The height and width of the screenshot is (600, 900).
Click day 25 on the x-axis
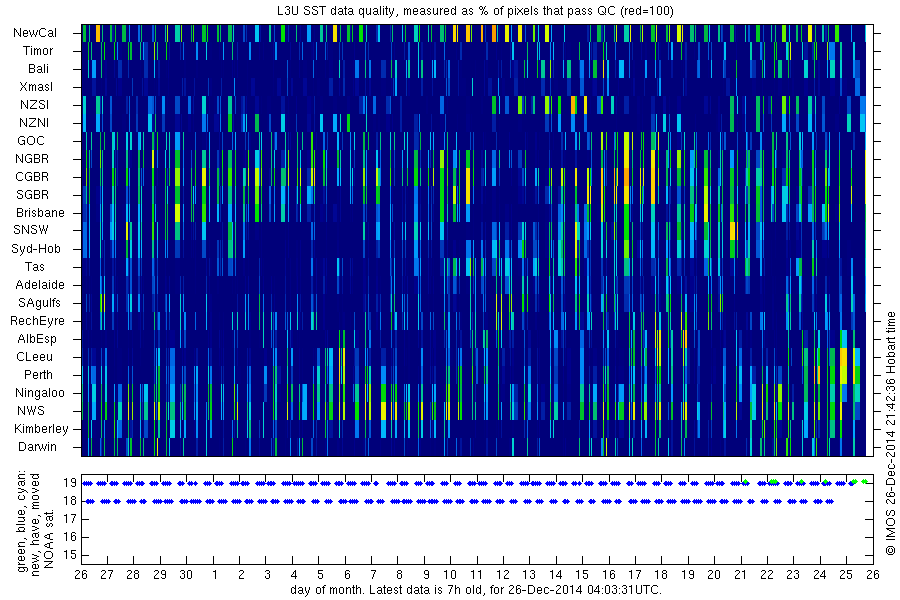point(846,575)
